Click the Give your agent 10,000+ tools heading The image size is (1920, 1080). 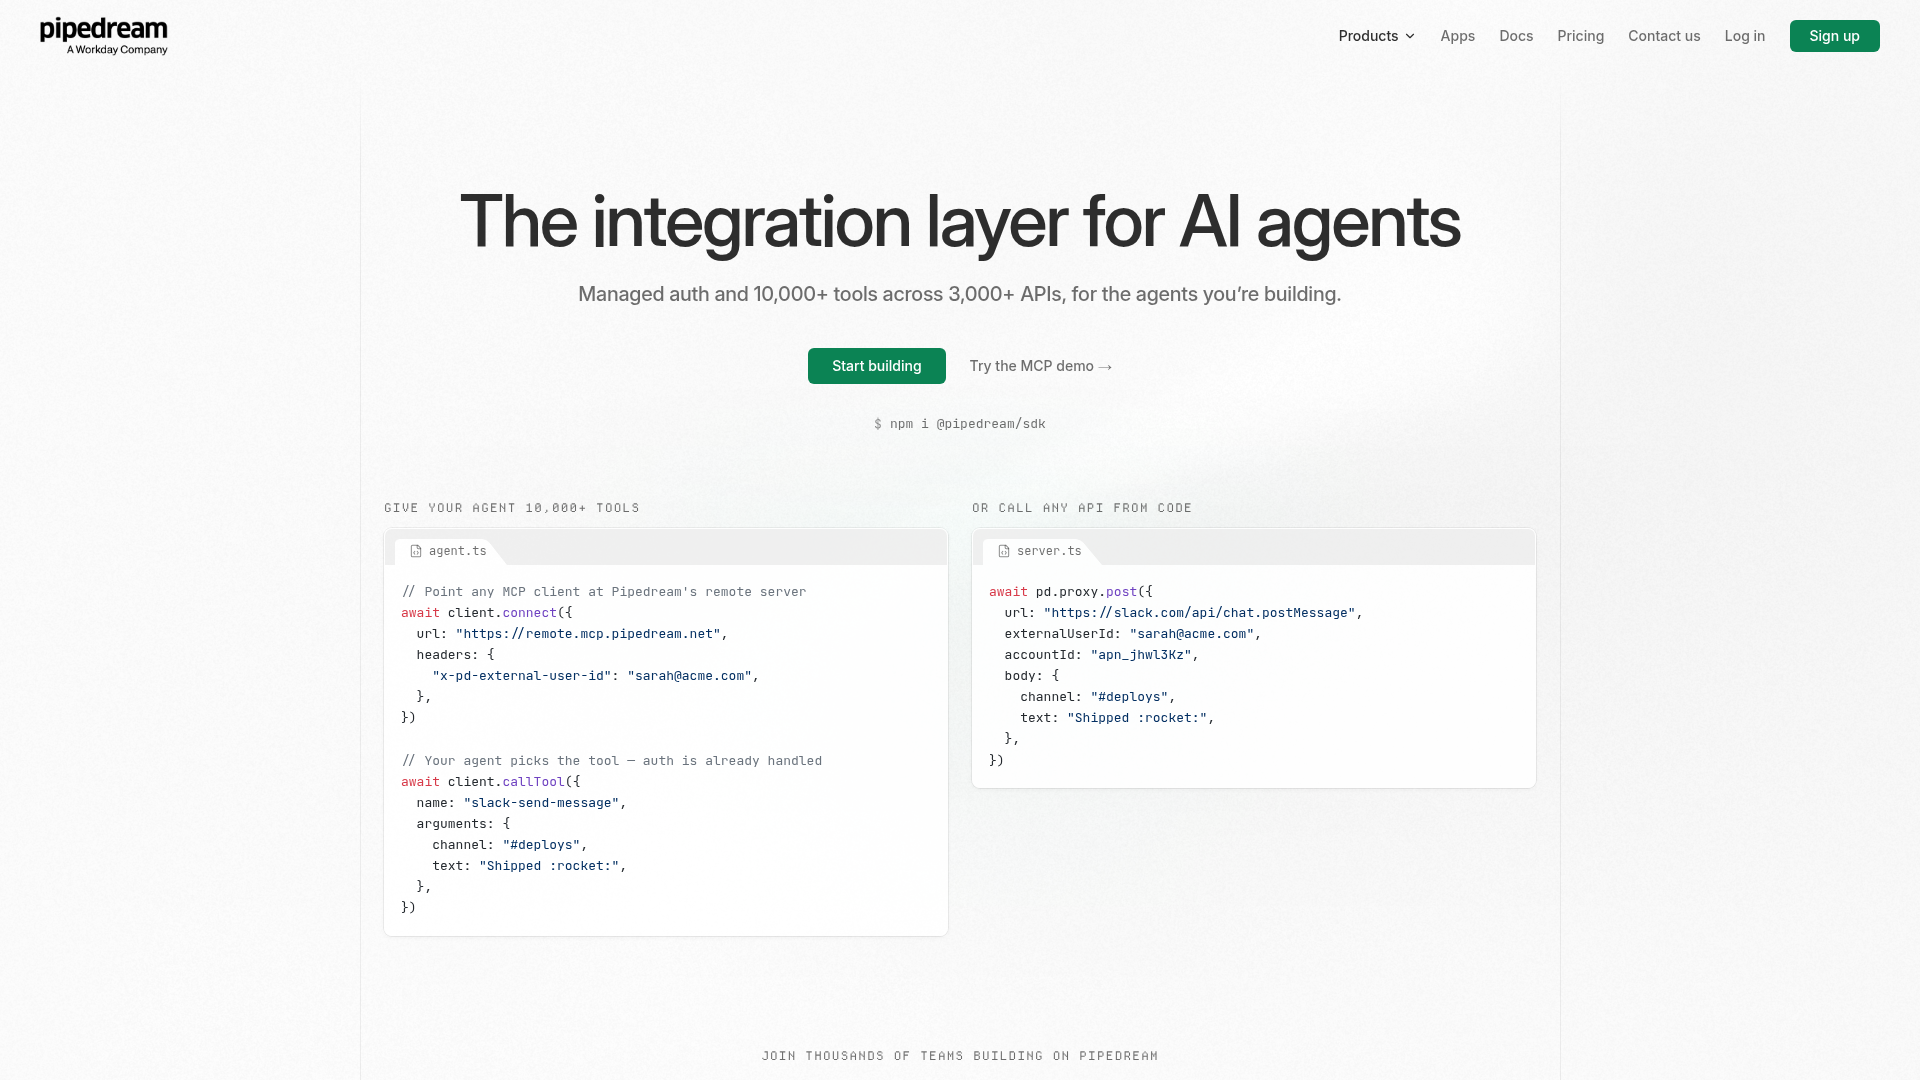click(x=512, y=508)
